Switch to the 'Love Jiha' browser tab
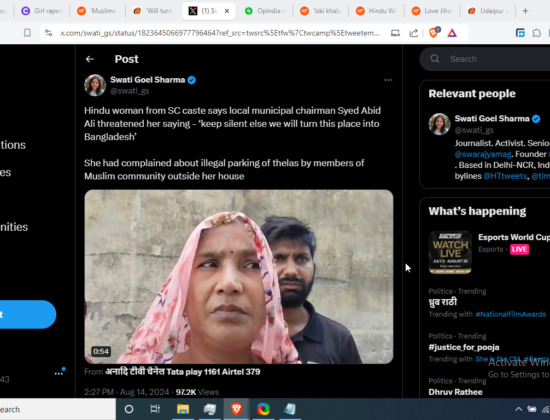 point(432,11)
